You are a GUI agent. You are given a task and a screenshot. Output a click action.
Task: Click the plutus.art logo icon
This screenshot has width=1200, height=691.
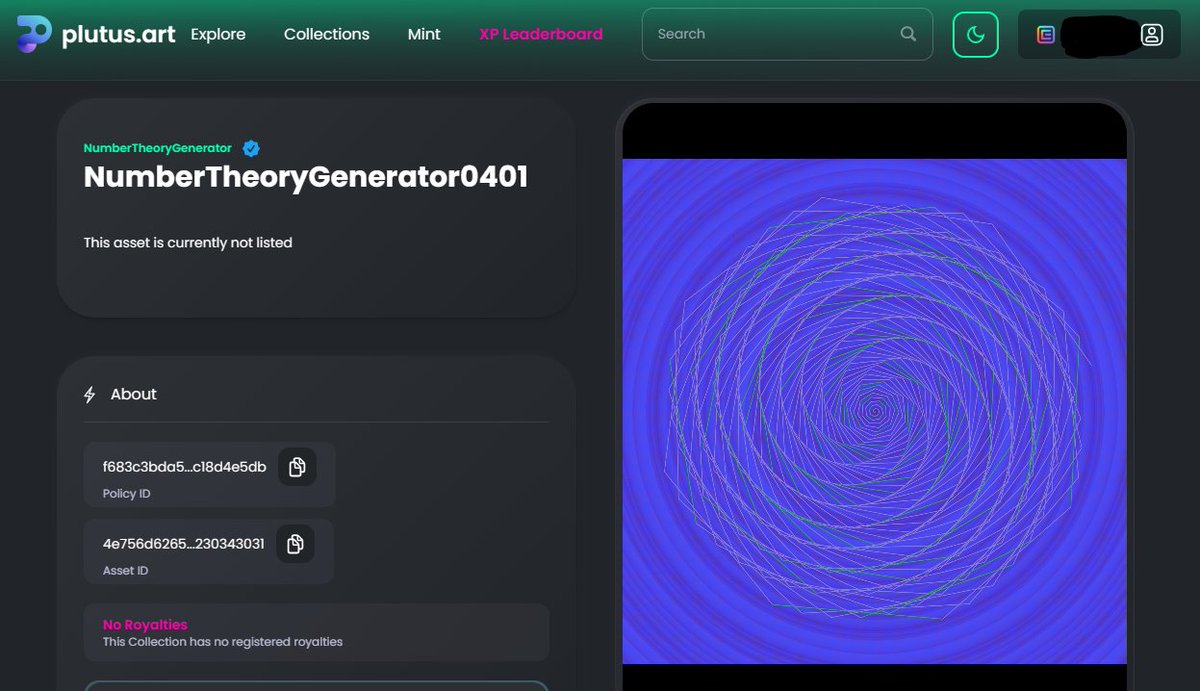point(34,34)
